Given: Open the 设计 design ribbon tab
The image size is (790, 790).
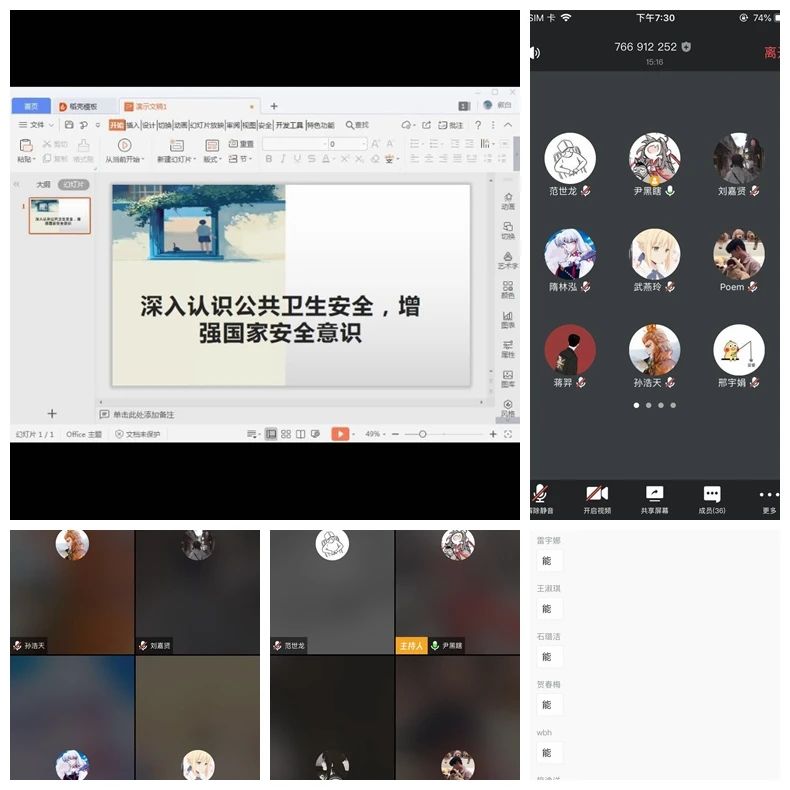Looking at the screenshot, I should click(148, 125).
